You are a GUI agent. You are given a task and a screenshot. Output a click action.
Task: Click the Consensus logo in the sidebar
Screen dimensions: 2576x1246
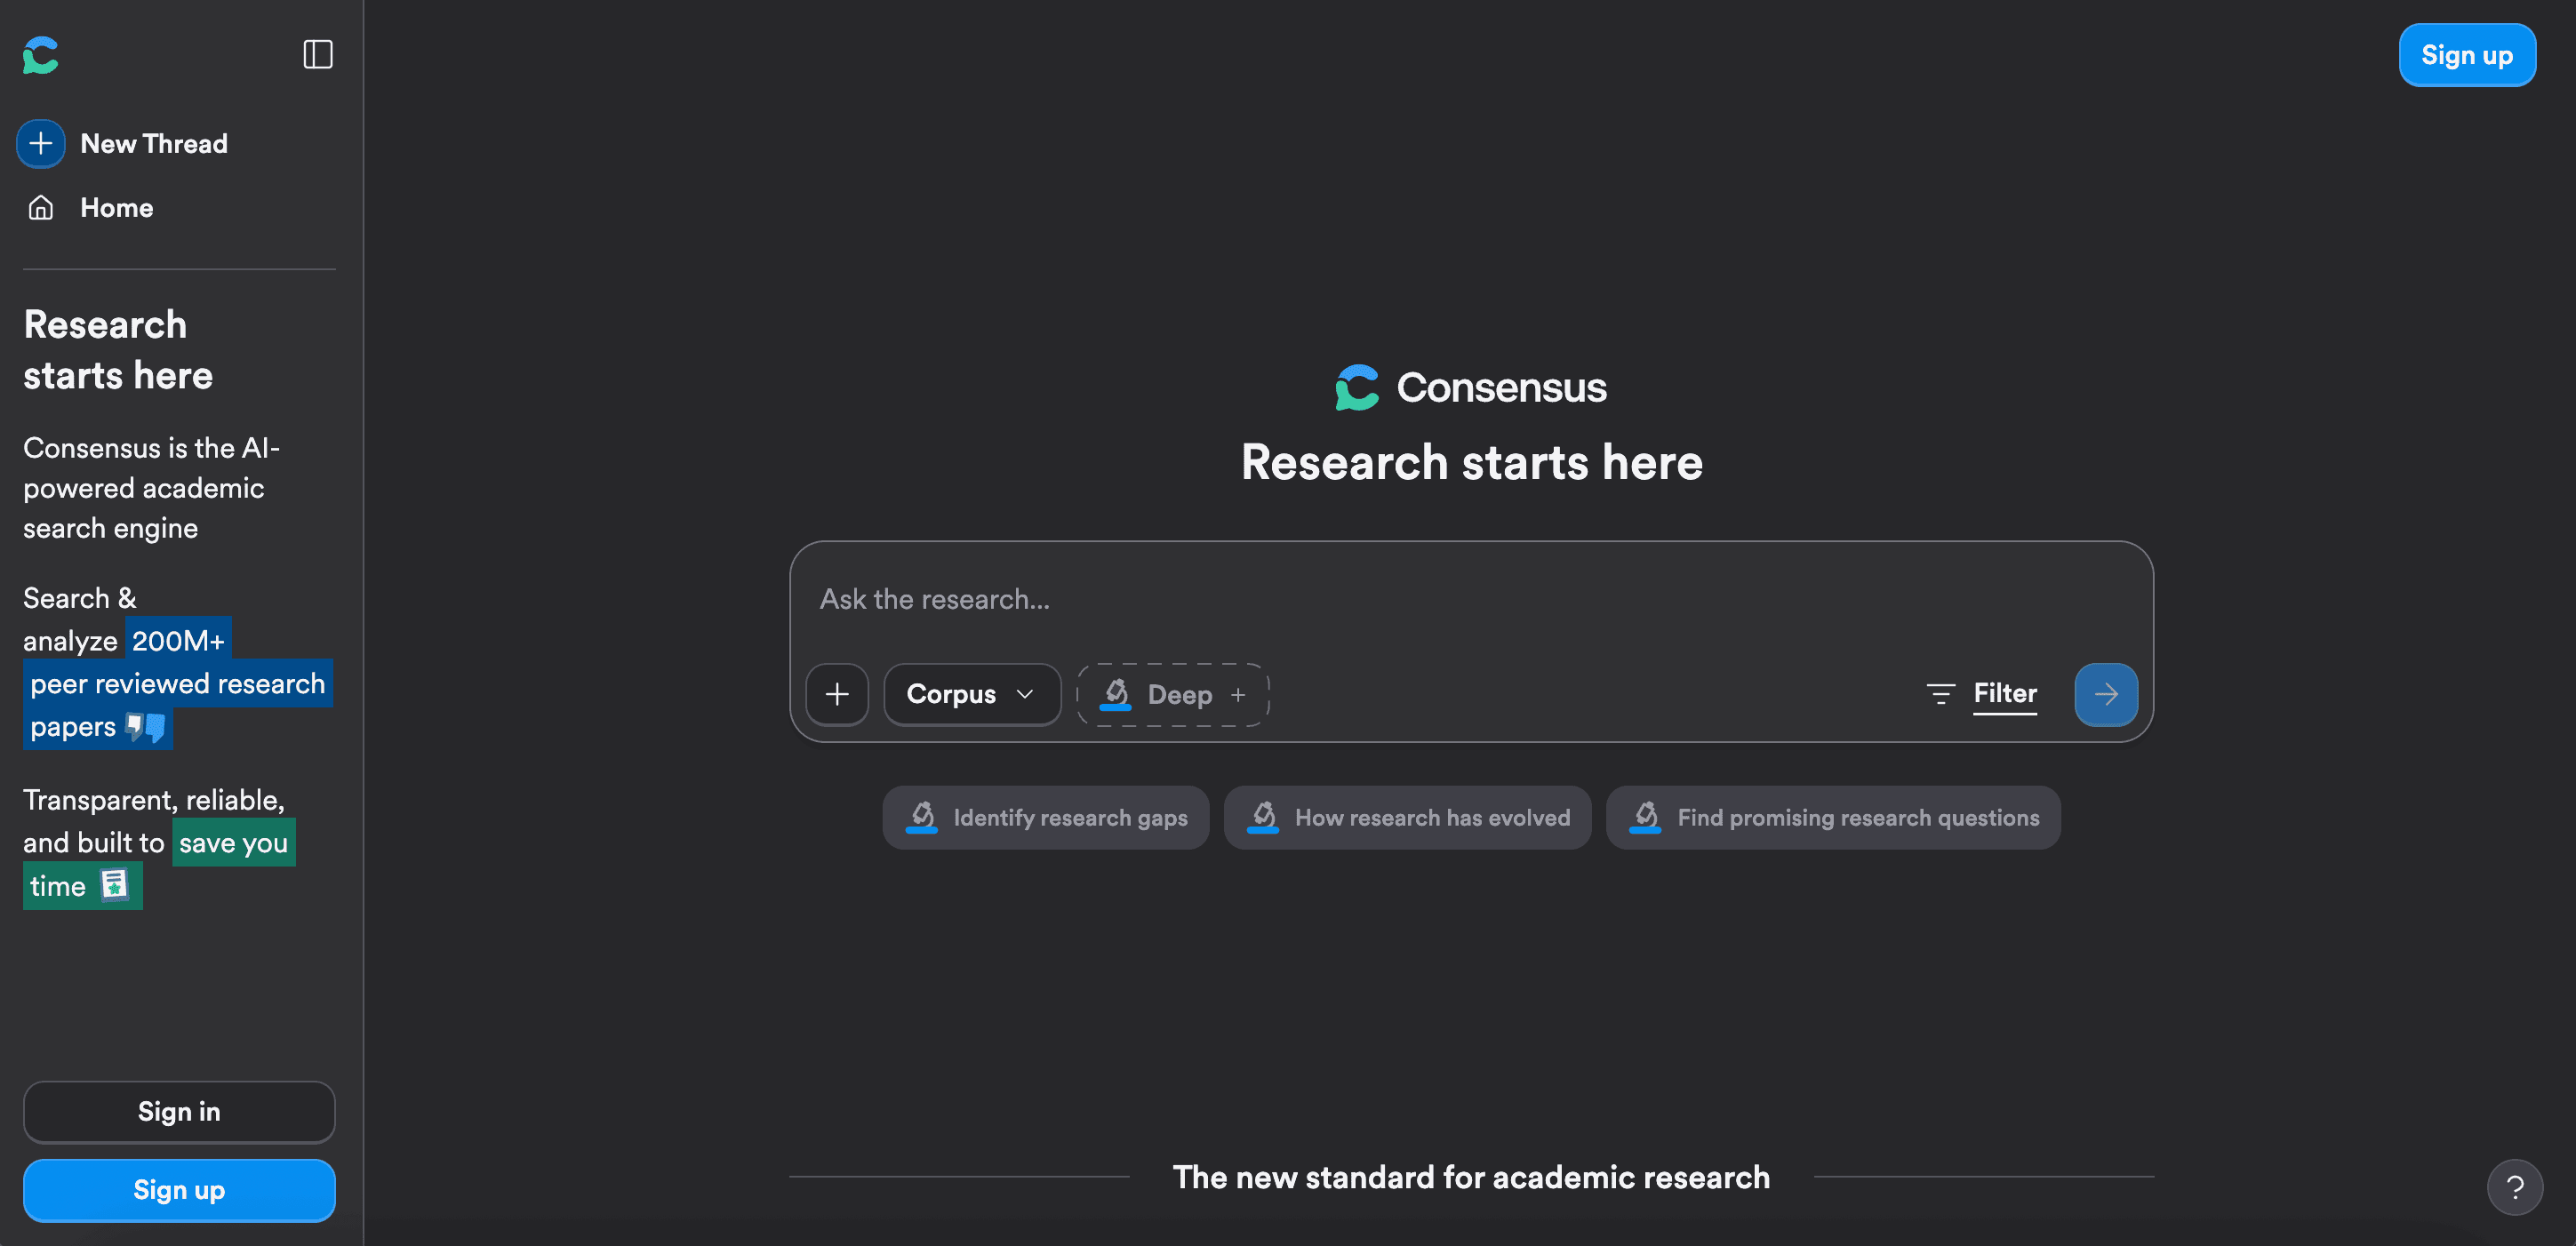(x=41, y=55)
